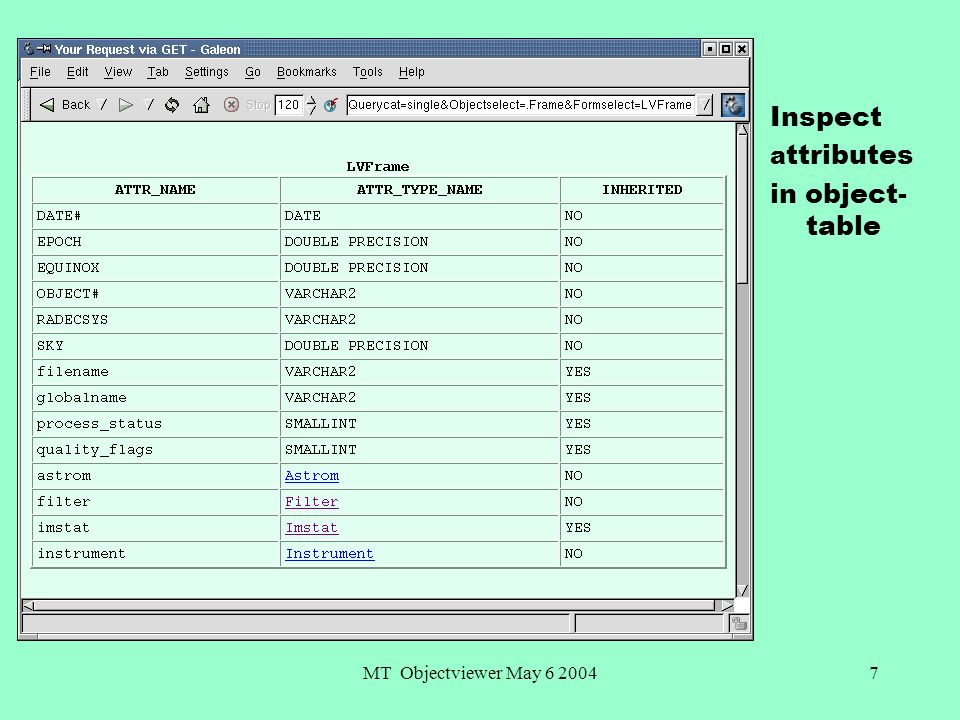Click the vertical scrollbar down arrow
This screenshot has height=720, width=960.
tap(742, 590)
